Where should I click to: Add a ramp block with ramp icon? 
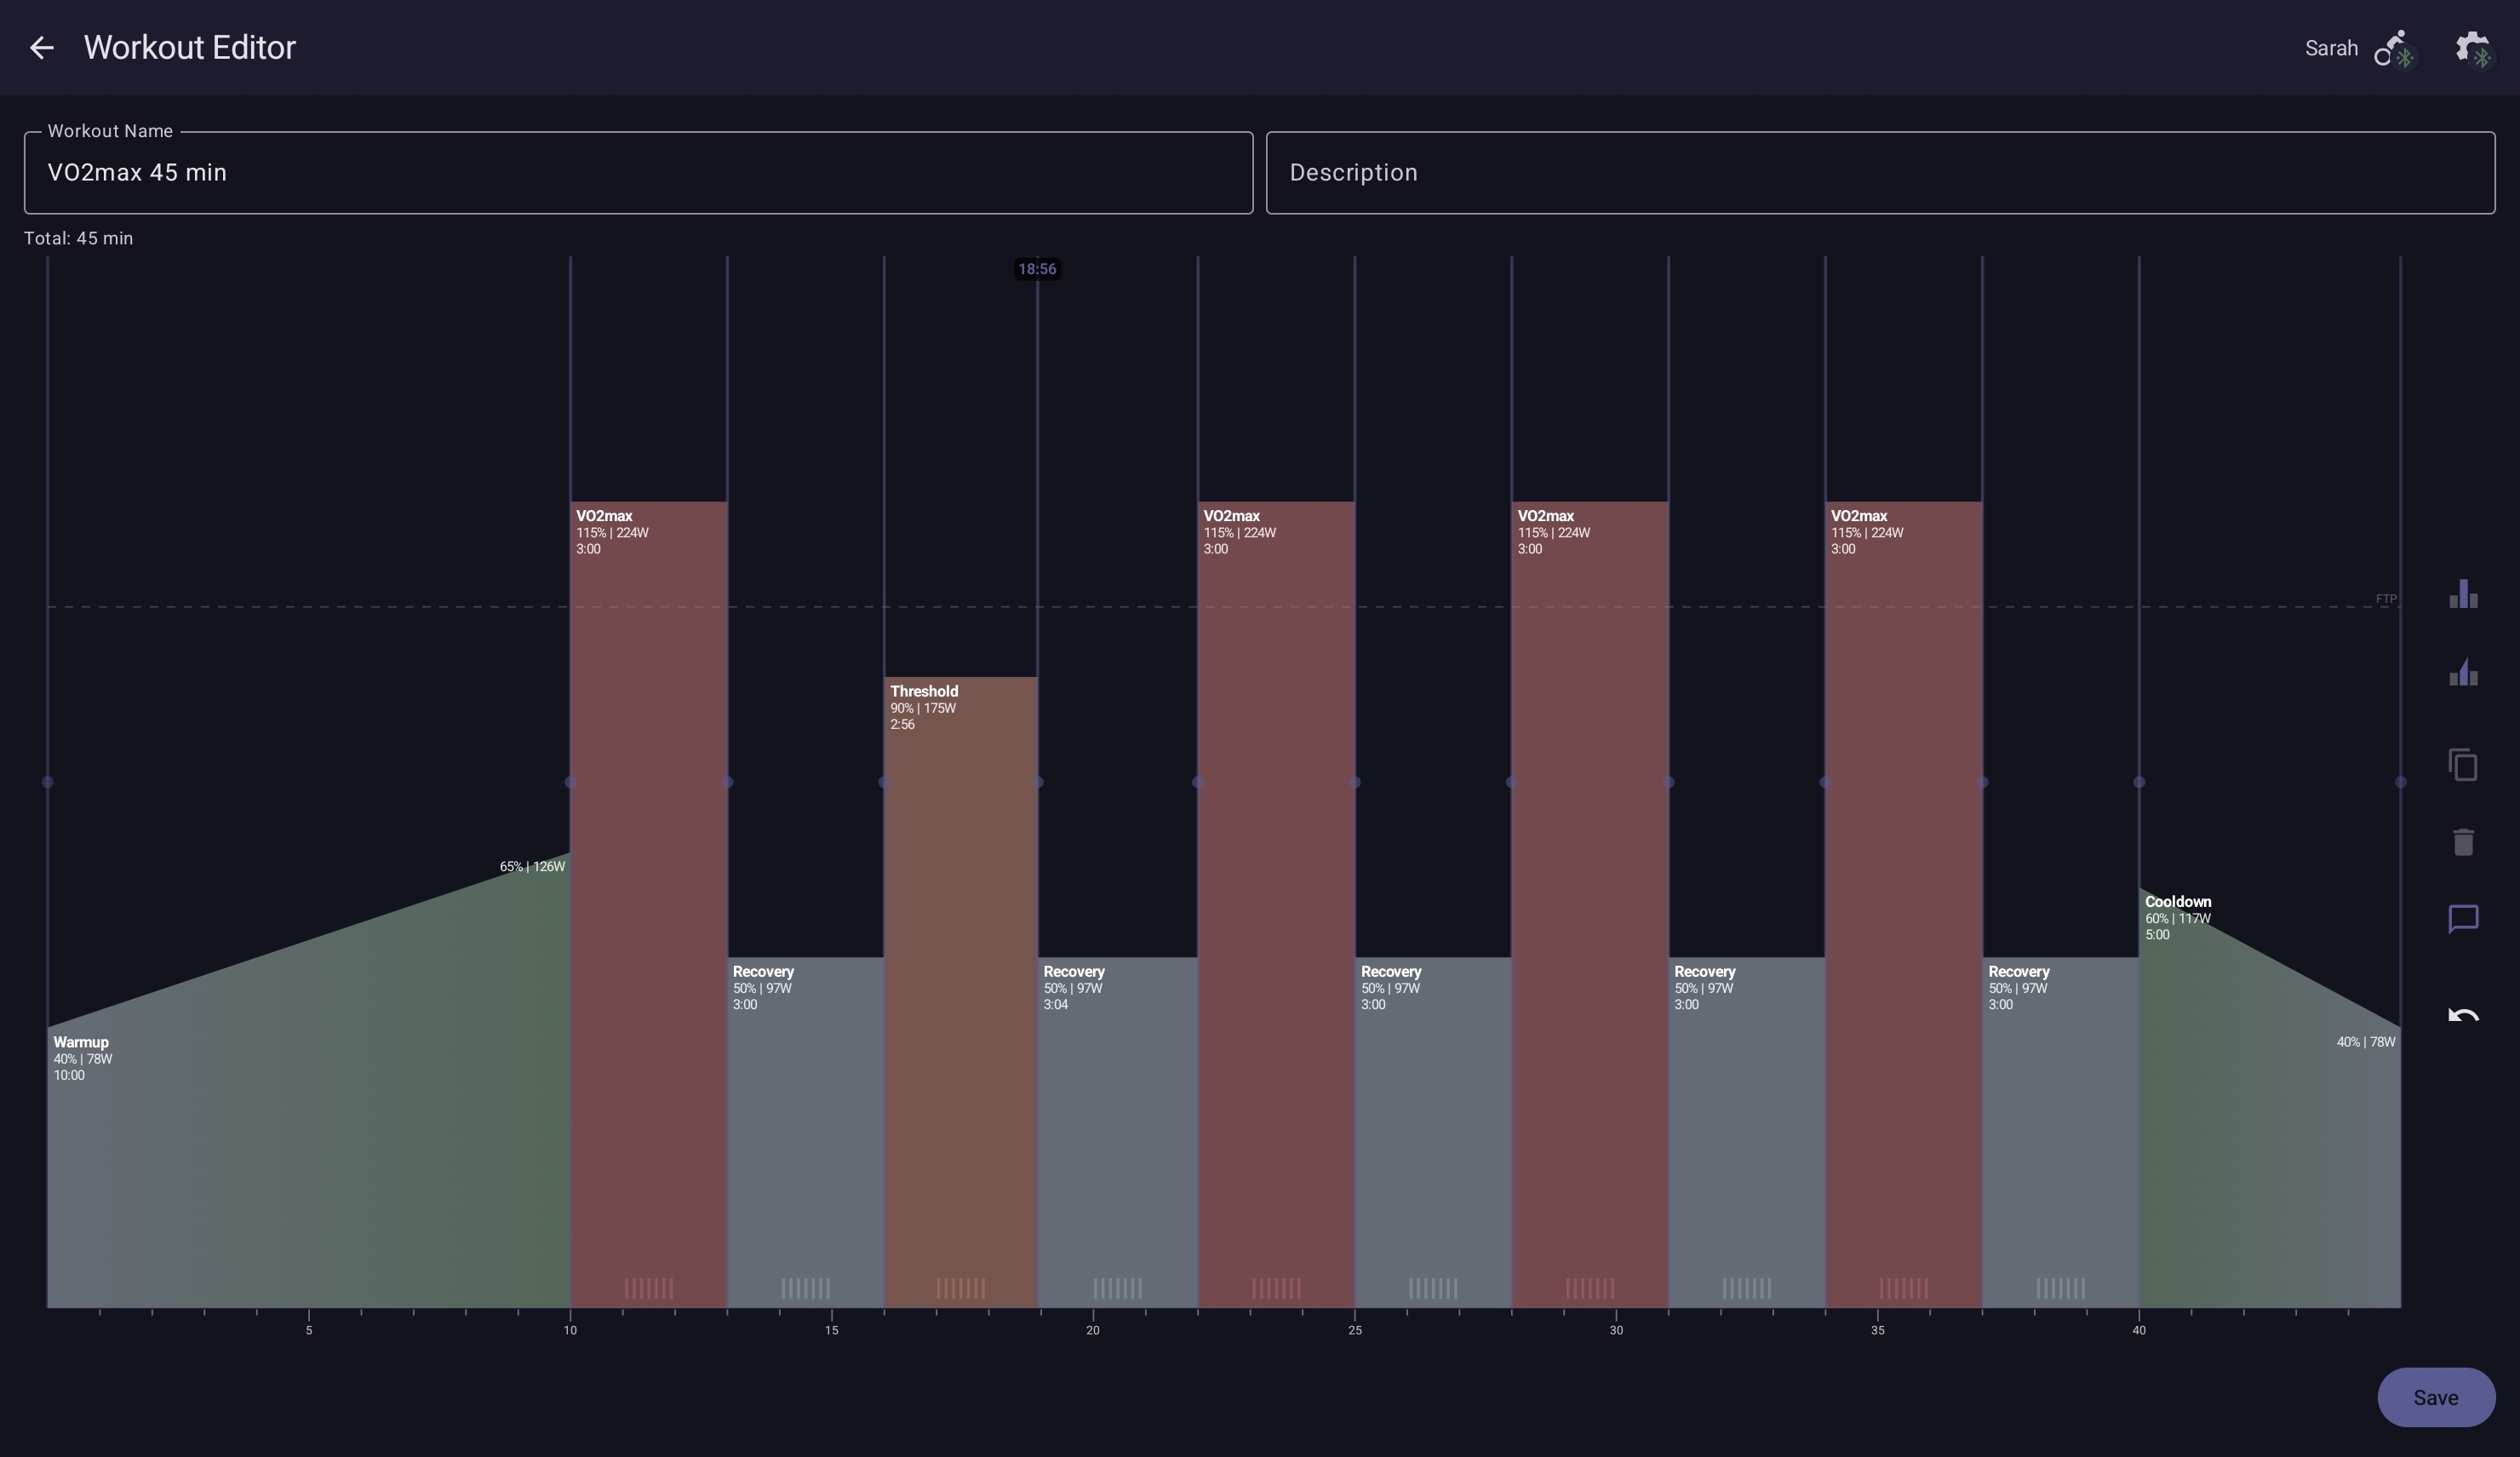pyautogui.click(x=2463, y=672)
